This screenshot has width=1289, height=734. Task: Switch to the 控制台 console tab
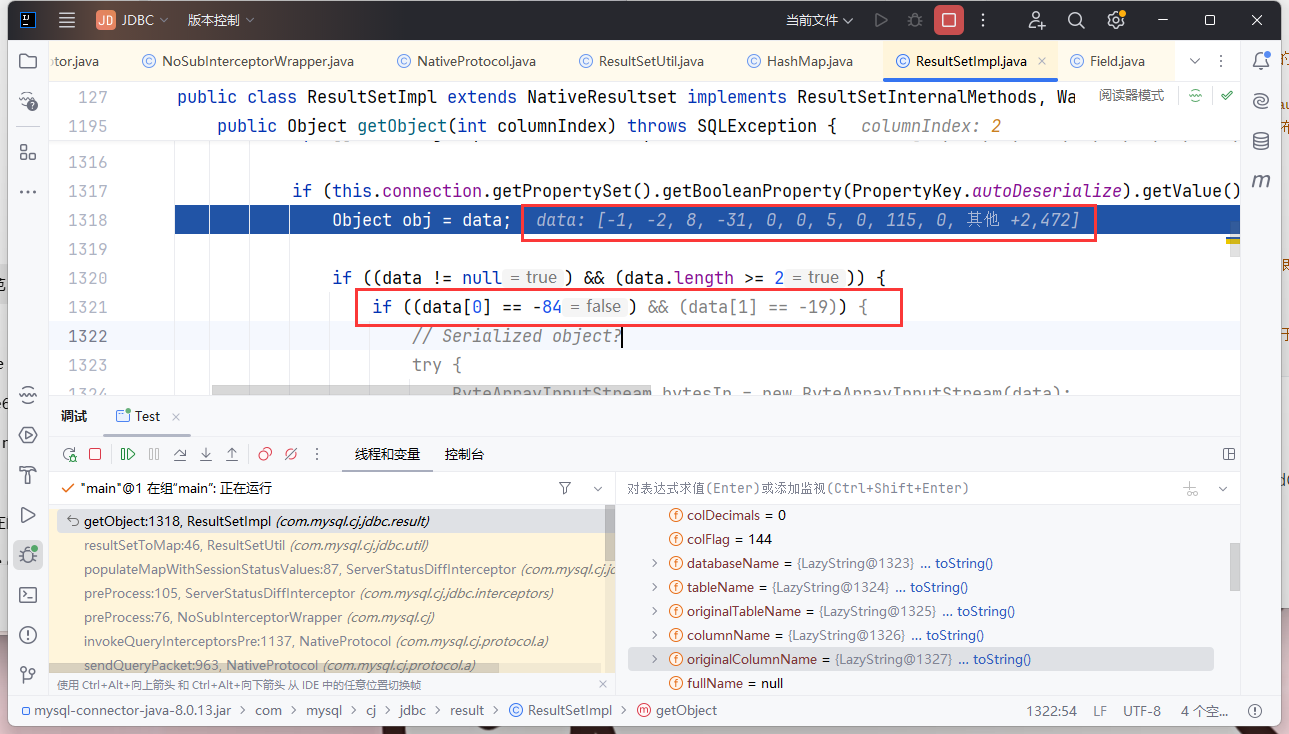[464, 454]
